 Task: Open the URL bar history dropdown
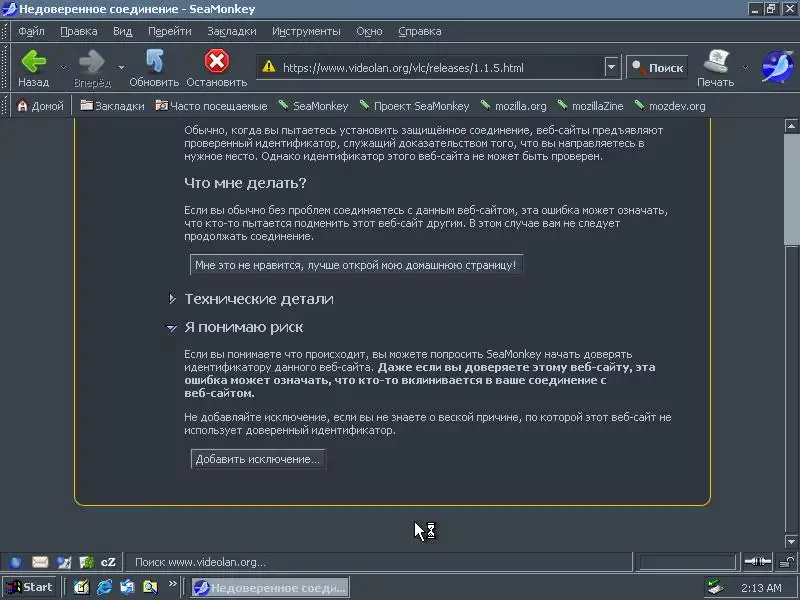click(x=611, y=67)
